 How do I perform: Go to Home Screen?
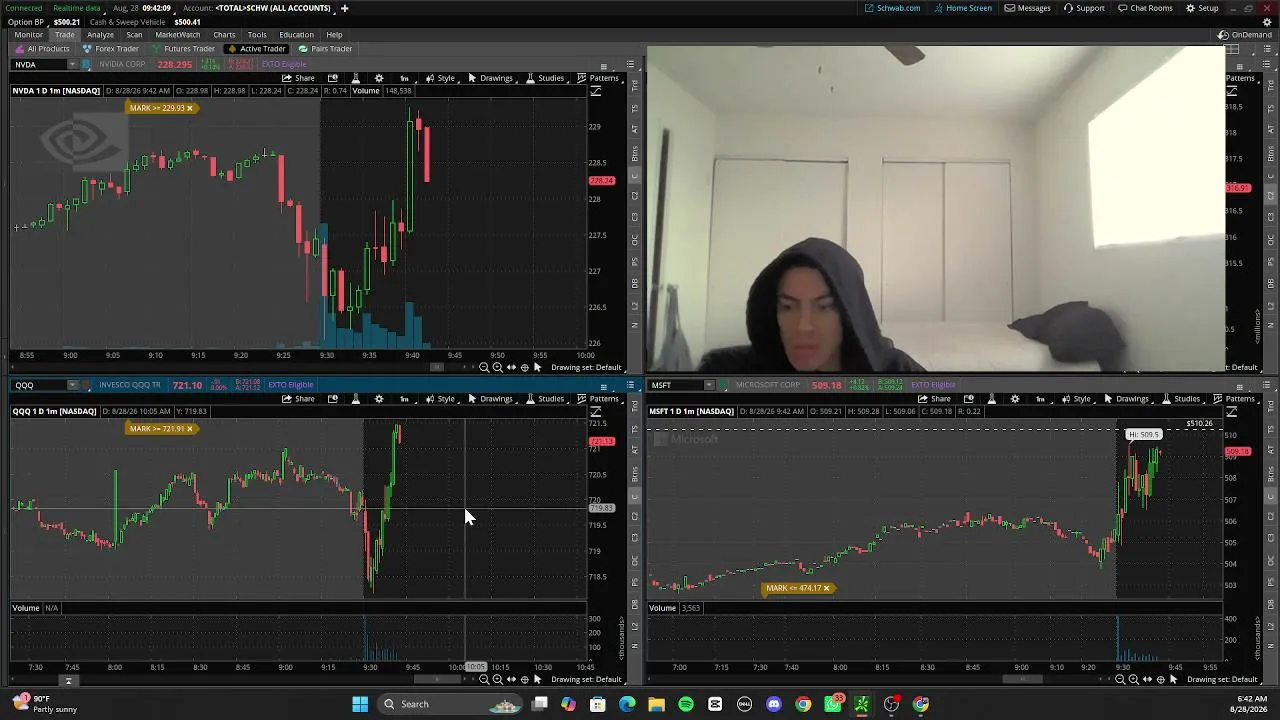(963, 8)
